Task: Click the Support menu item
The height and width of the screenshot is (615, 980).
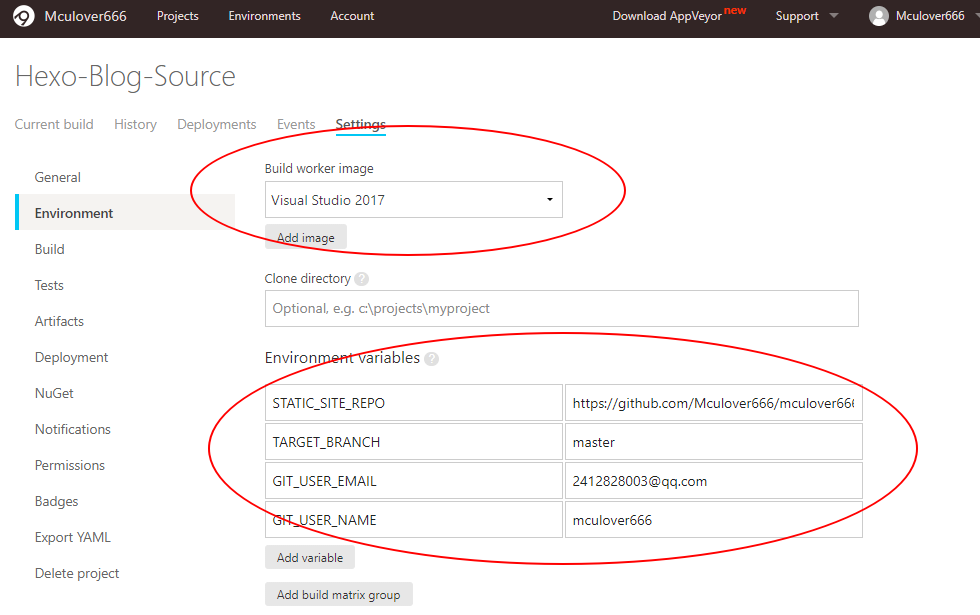Action: coord(797,16)
